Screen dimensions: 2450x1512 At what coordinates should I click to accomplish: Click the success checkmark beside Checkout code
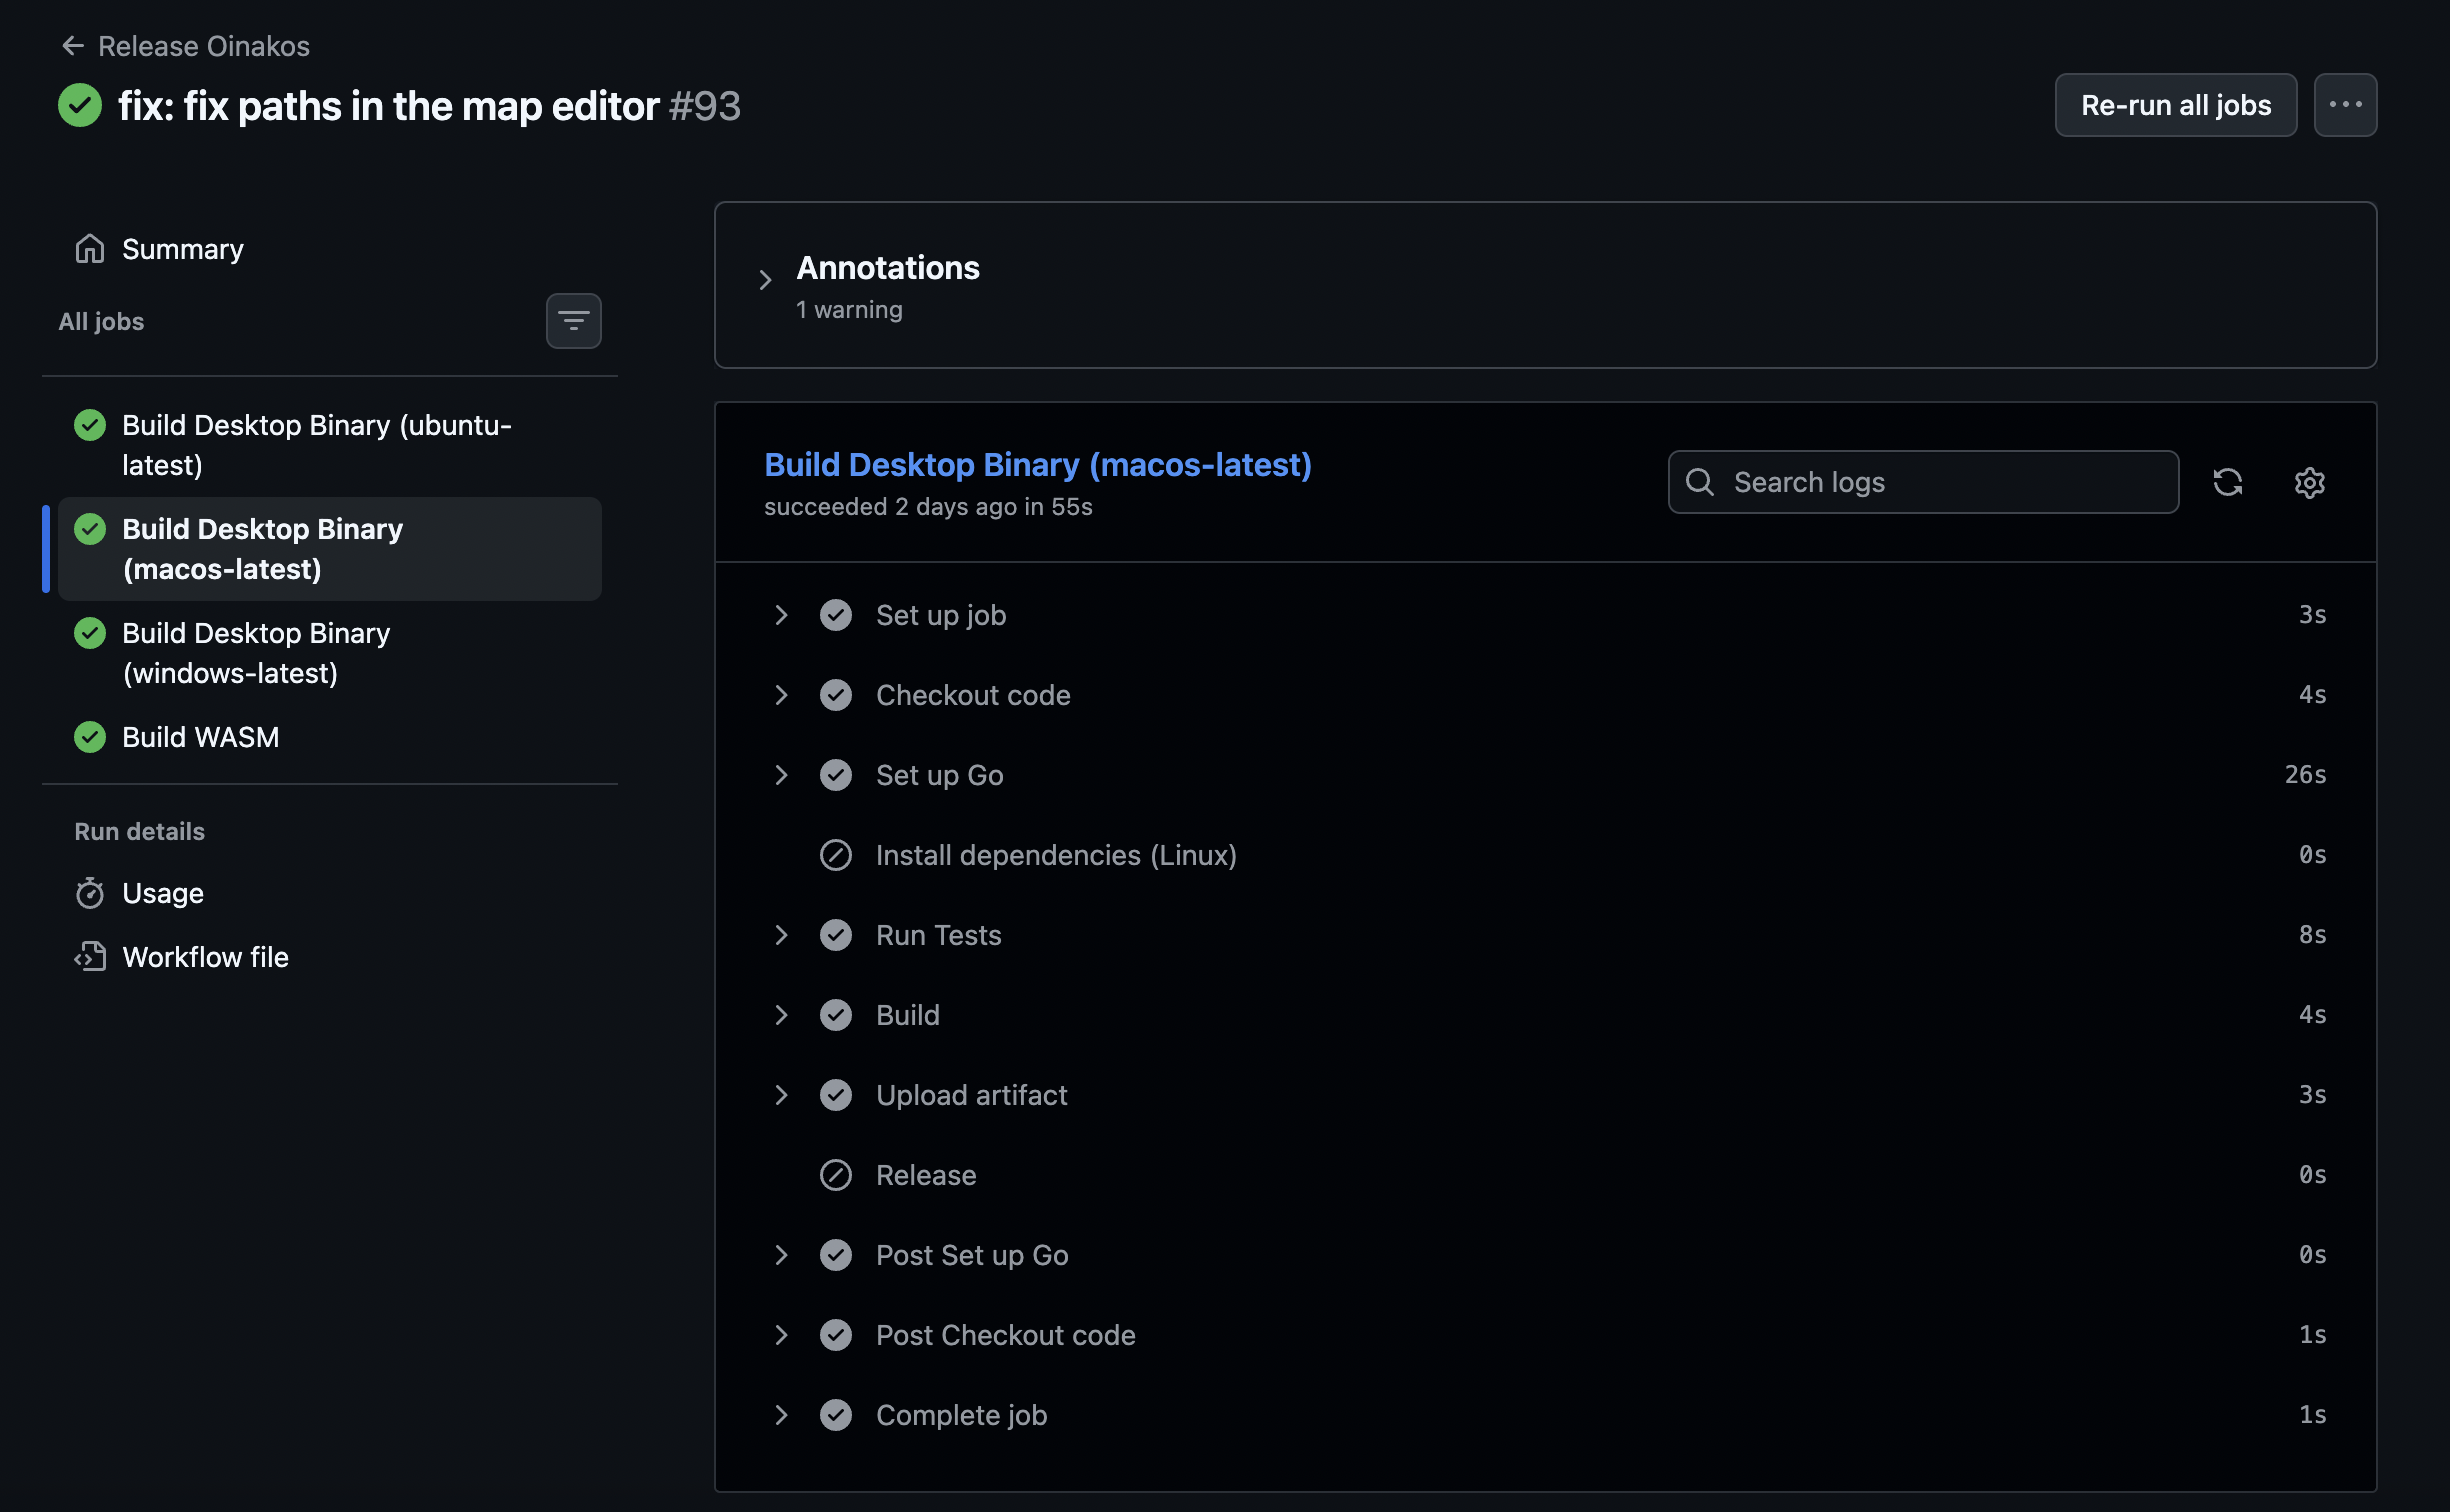point(836,694)
